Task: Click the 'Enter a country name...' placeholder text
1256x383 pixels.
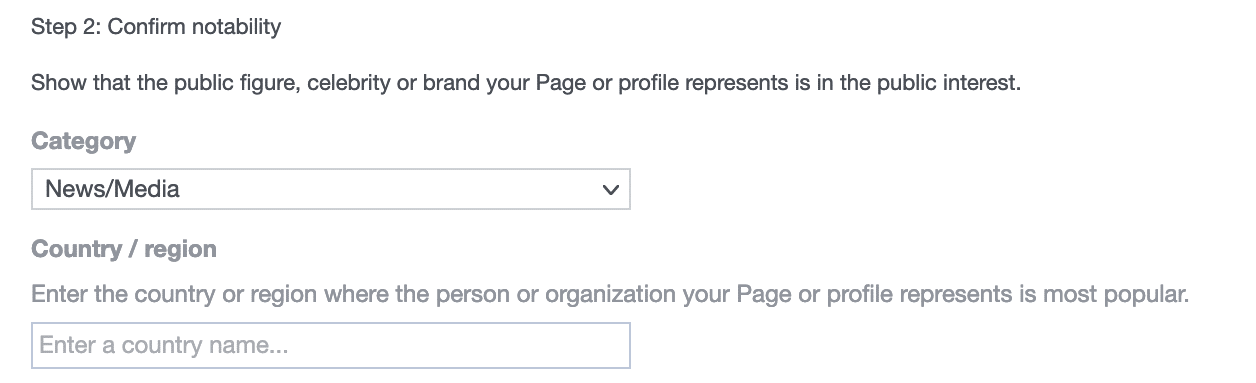Action: pos(164,346)
